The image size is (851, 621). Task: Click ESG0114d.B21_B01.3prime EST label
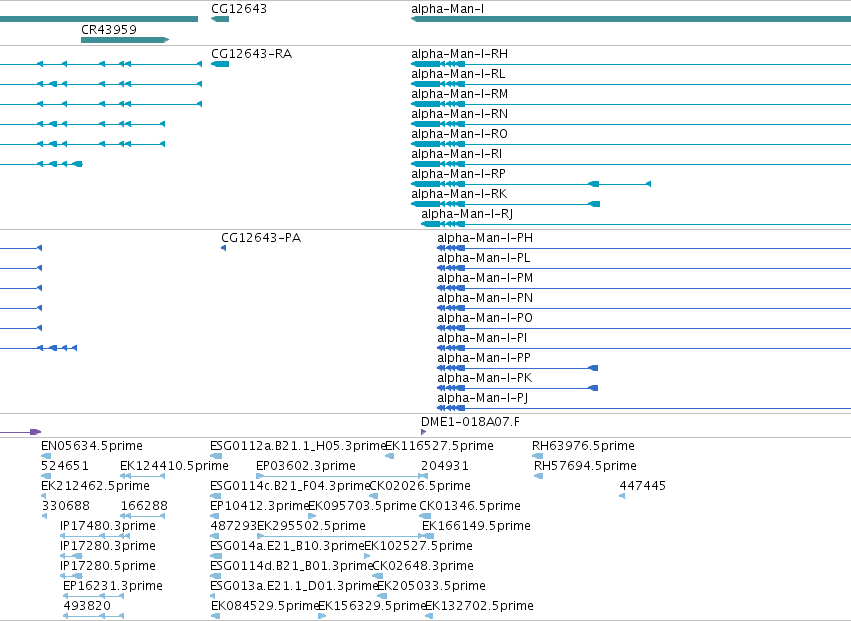(x=291, y=566)
